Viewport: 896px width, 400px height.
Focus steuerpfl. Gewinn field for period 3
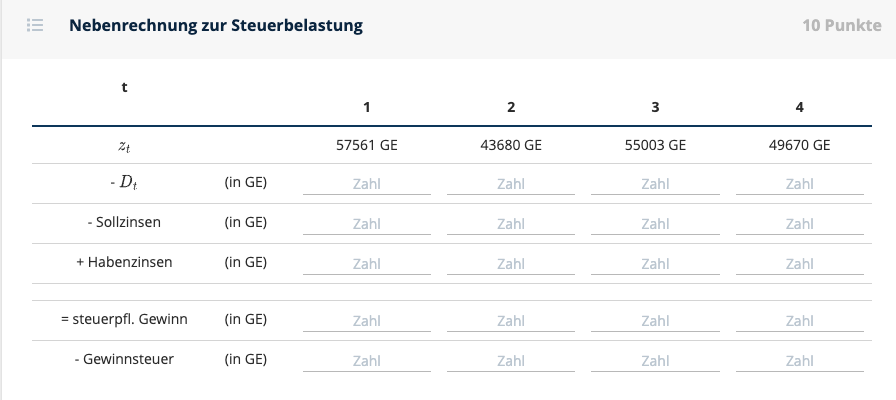click(x=655, y=321)
